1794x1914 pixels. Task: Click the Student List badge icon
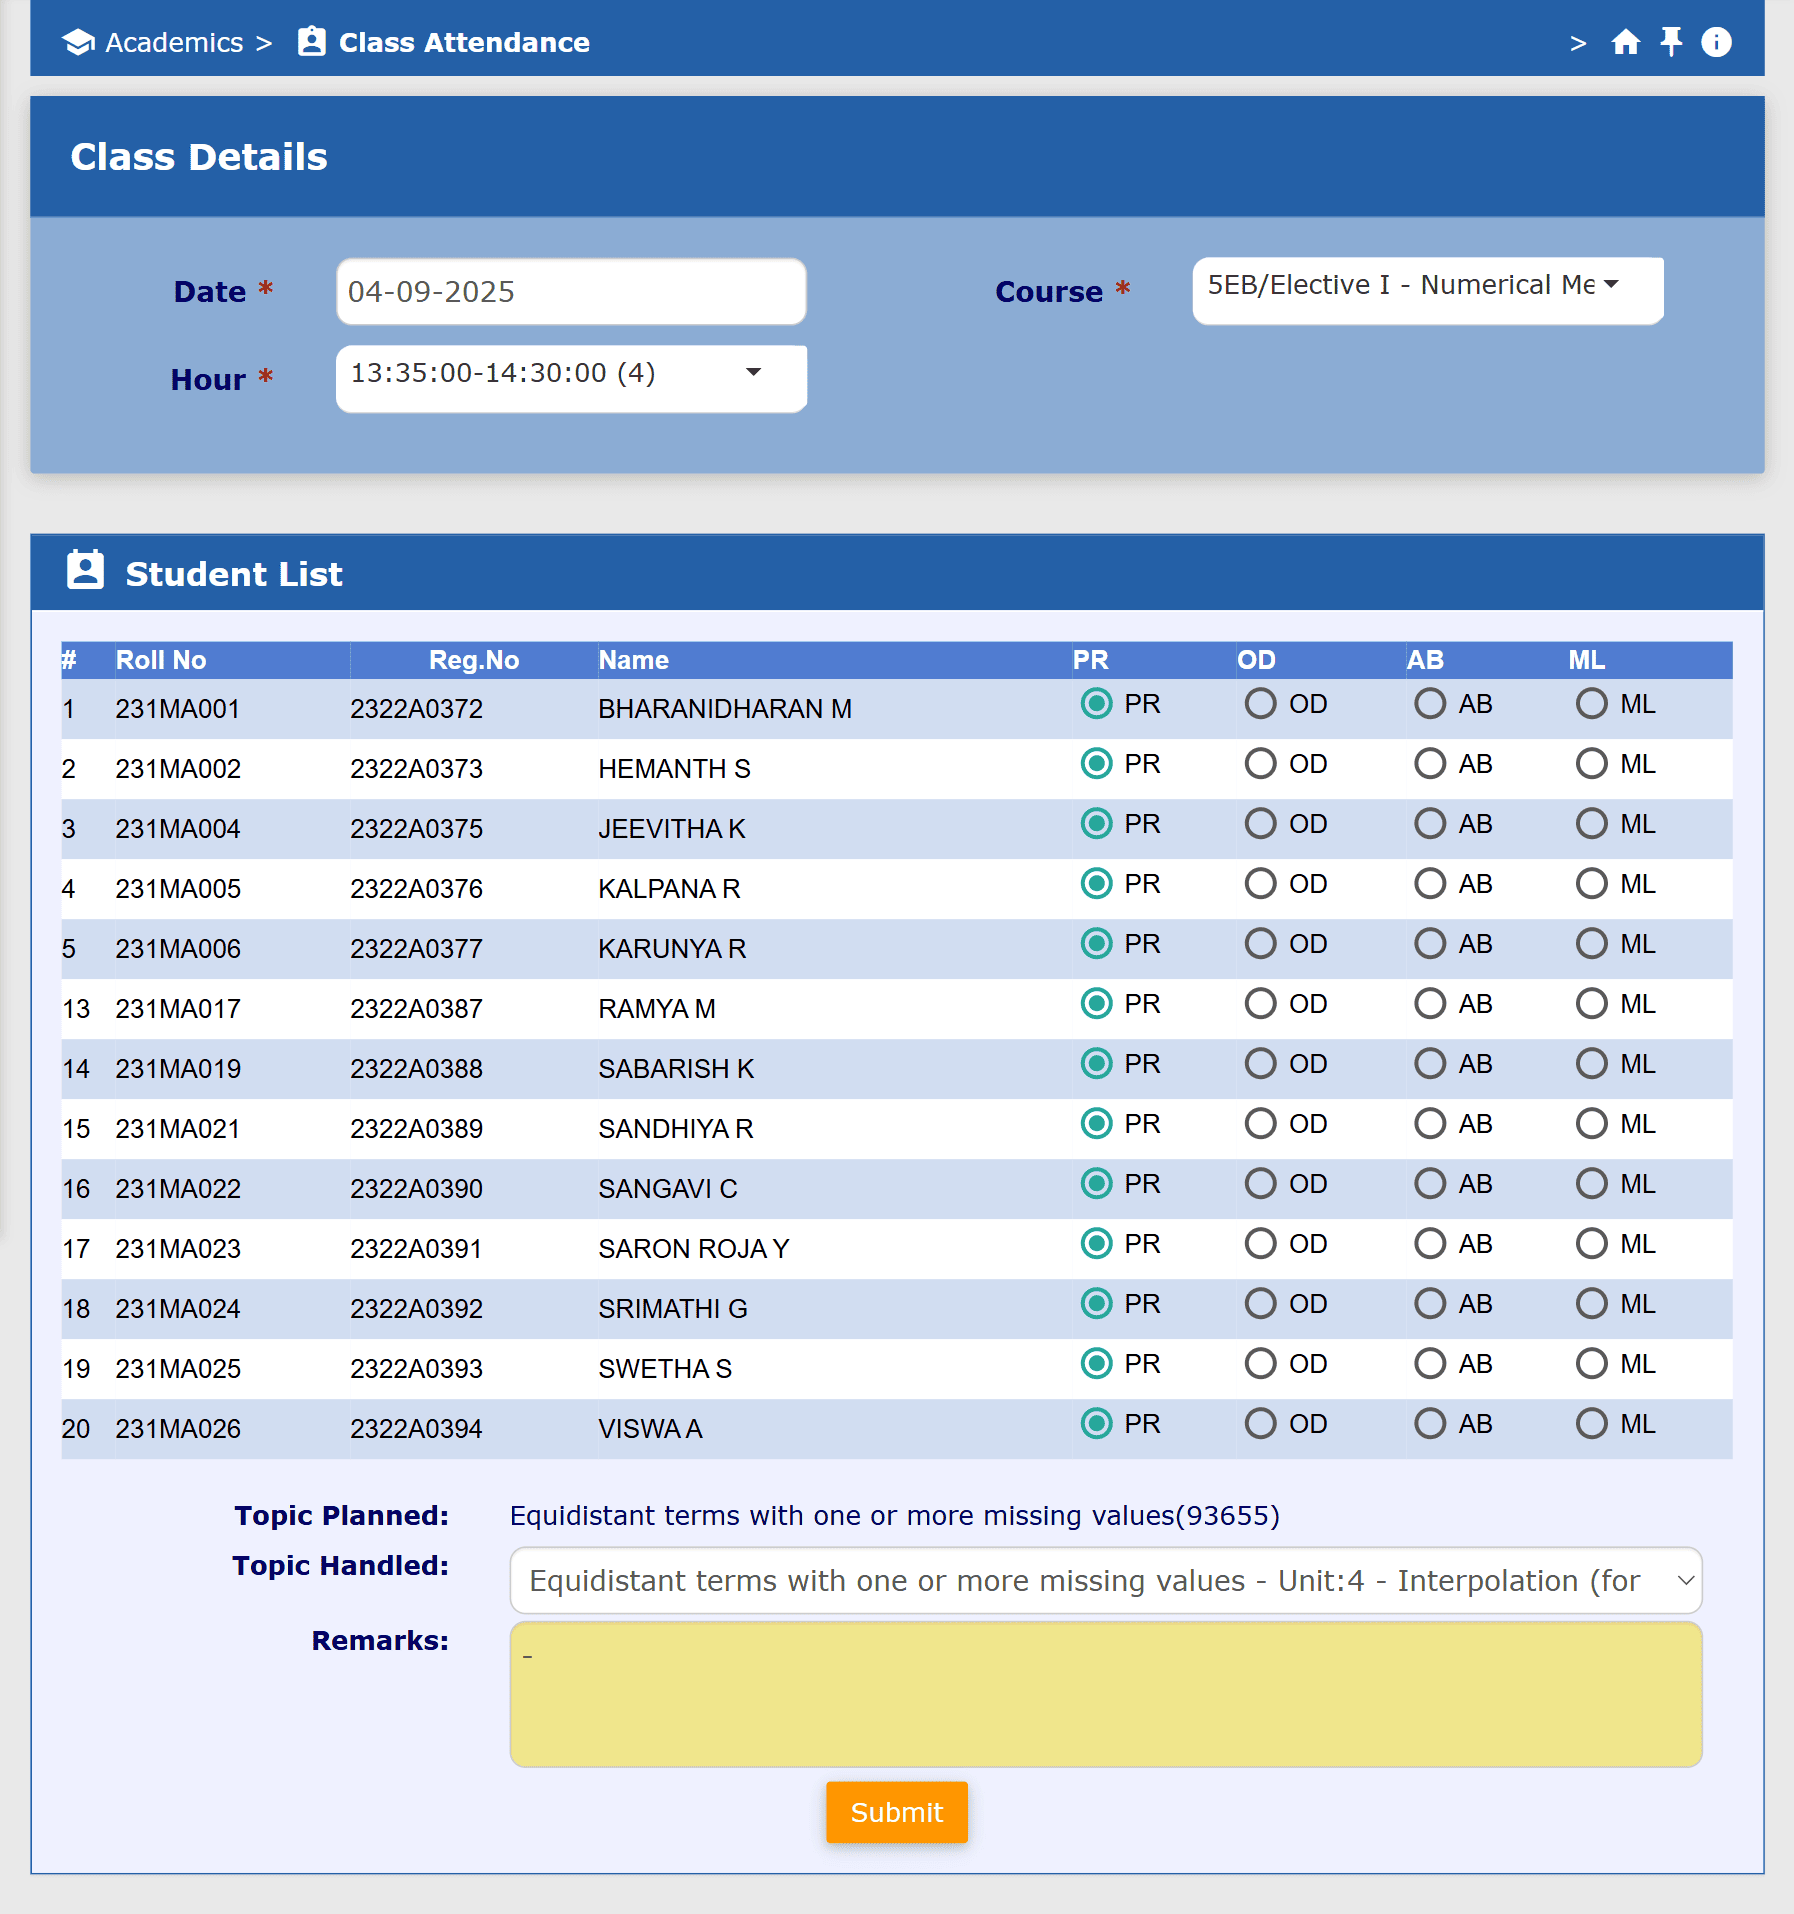[x=85, y=570]
